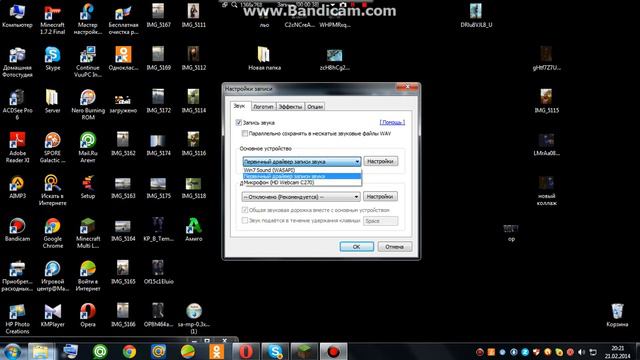Select the Искать в Интернете shortcut

53,191
